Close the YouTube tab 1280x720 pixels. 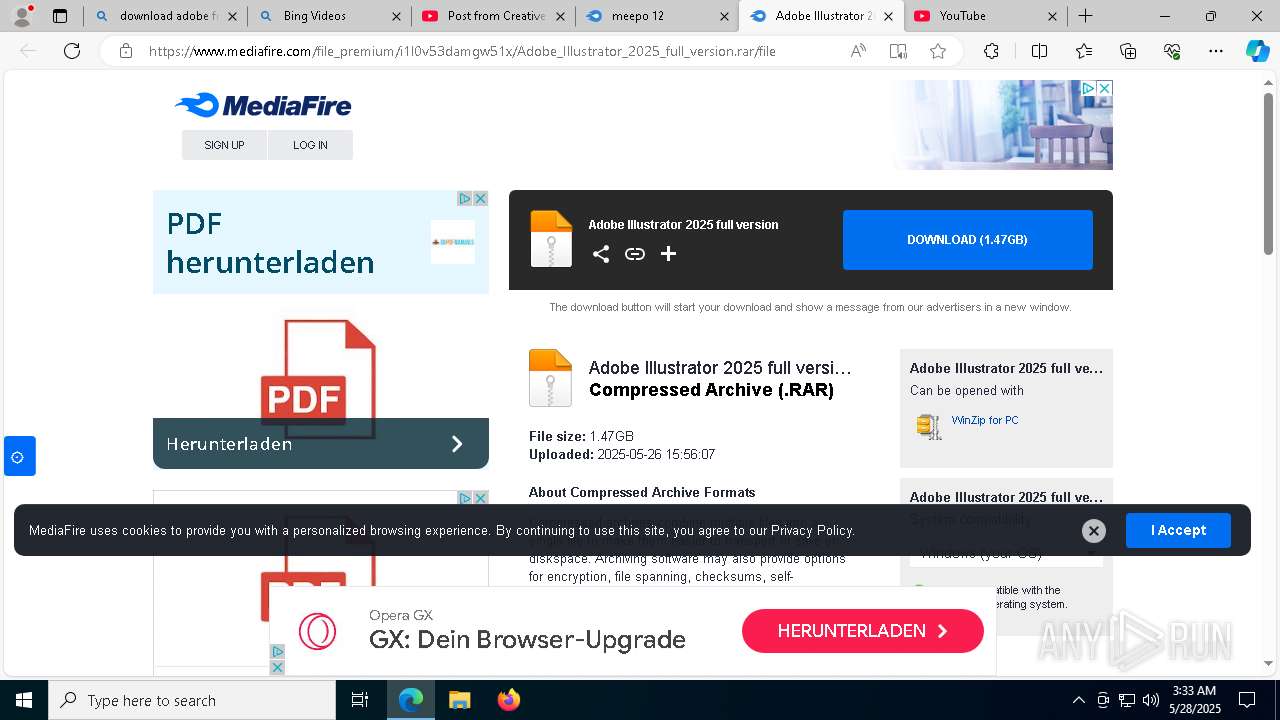[1053, 16]
